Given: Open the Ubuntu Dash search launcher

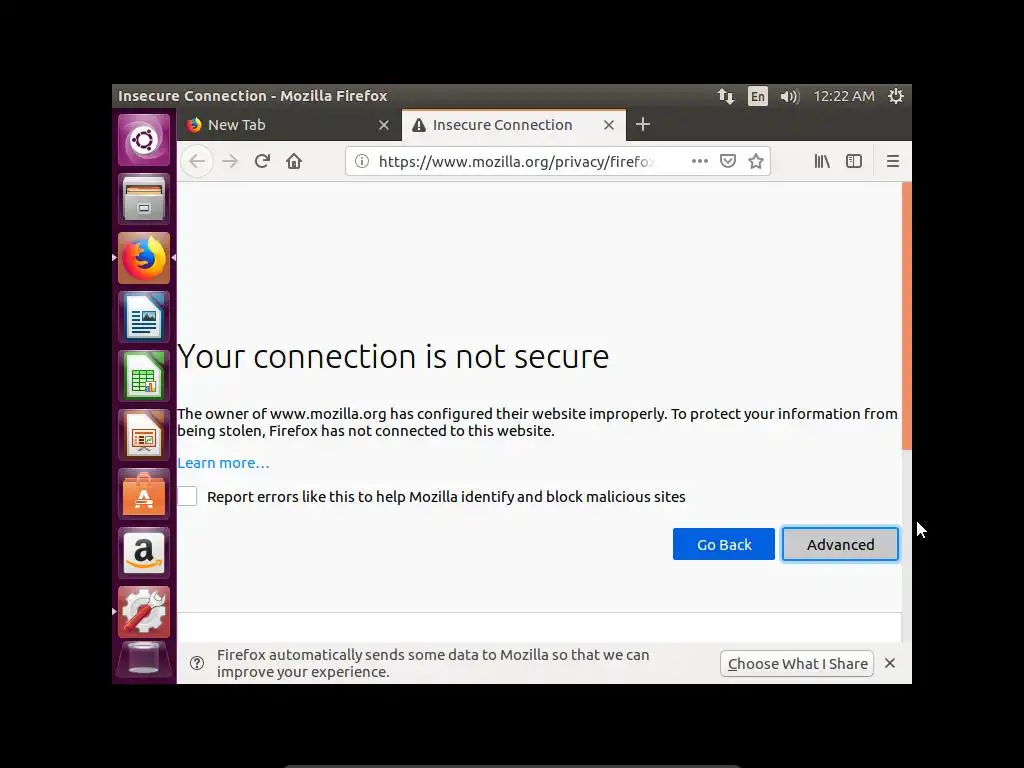Looking at the screenshot, I should 144,140.
